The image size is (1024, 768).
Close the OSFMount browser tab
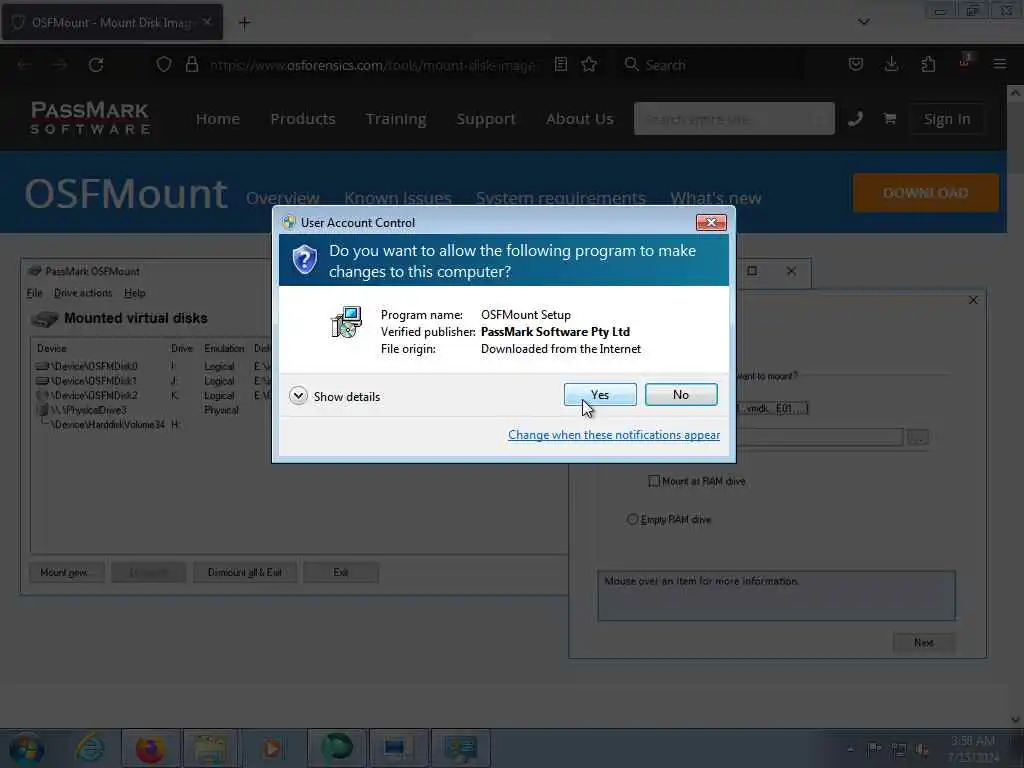pos(206,22)
